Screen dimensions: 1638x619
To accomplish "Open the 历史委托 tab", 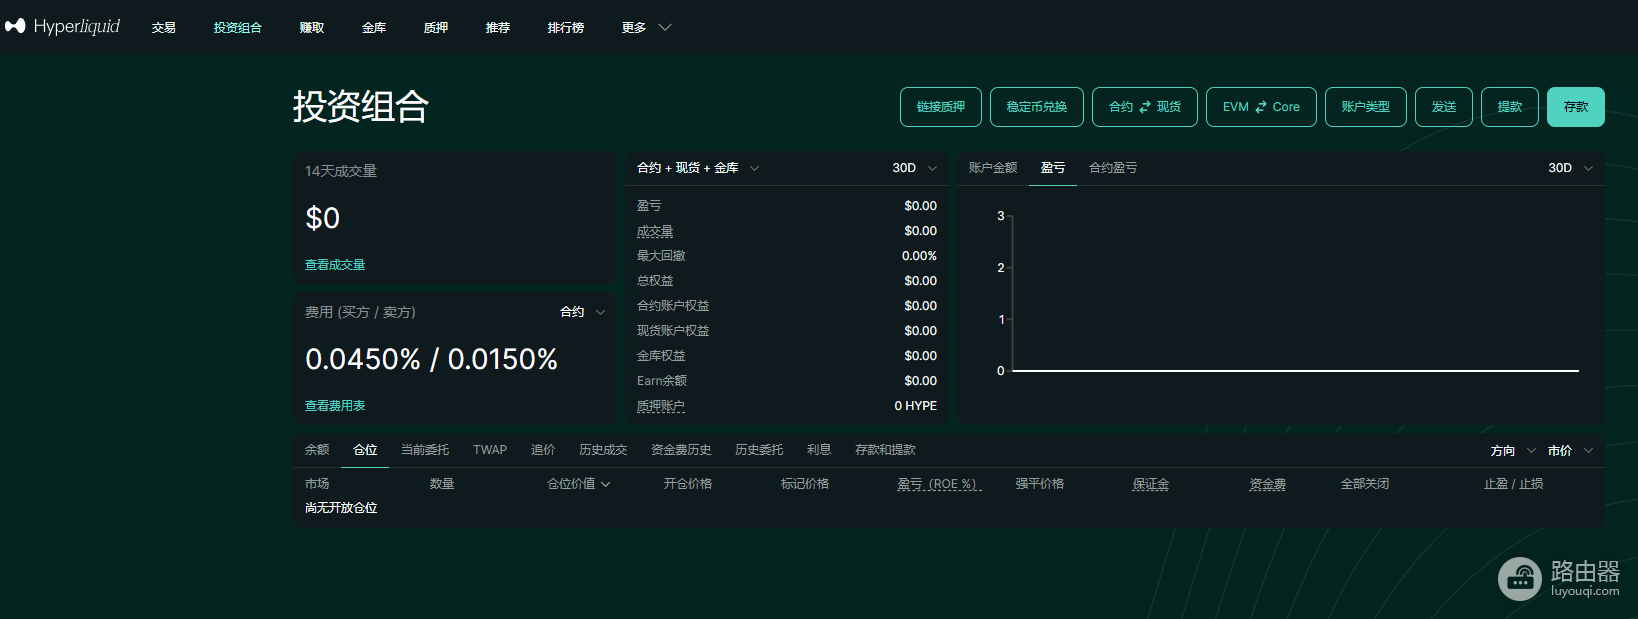I will (x=759, y=450).
